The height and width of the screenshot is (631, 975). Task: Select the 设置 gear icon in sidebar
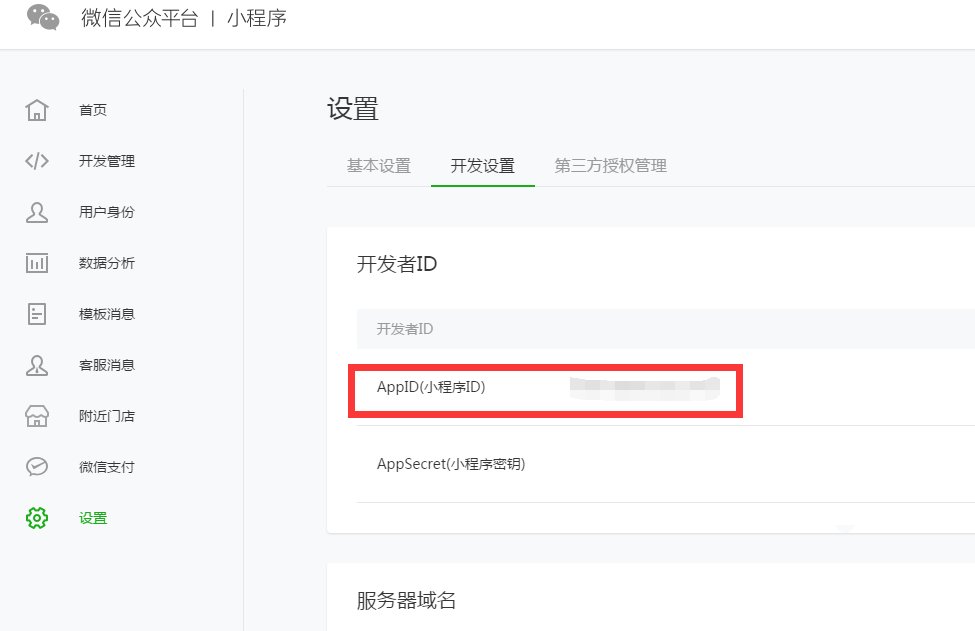(x=36, y=518)
